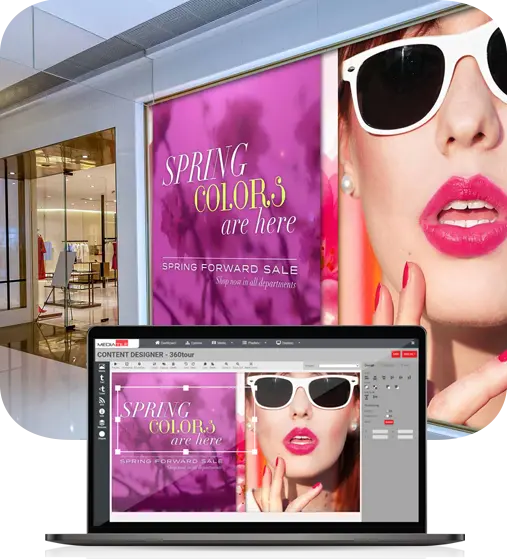Image resolution: width=507 pixels, height=559 pixels.
Task: Click the wider red button beside the designer title
Action: [x=409, y=354]
